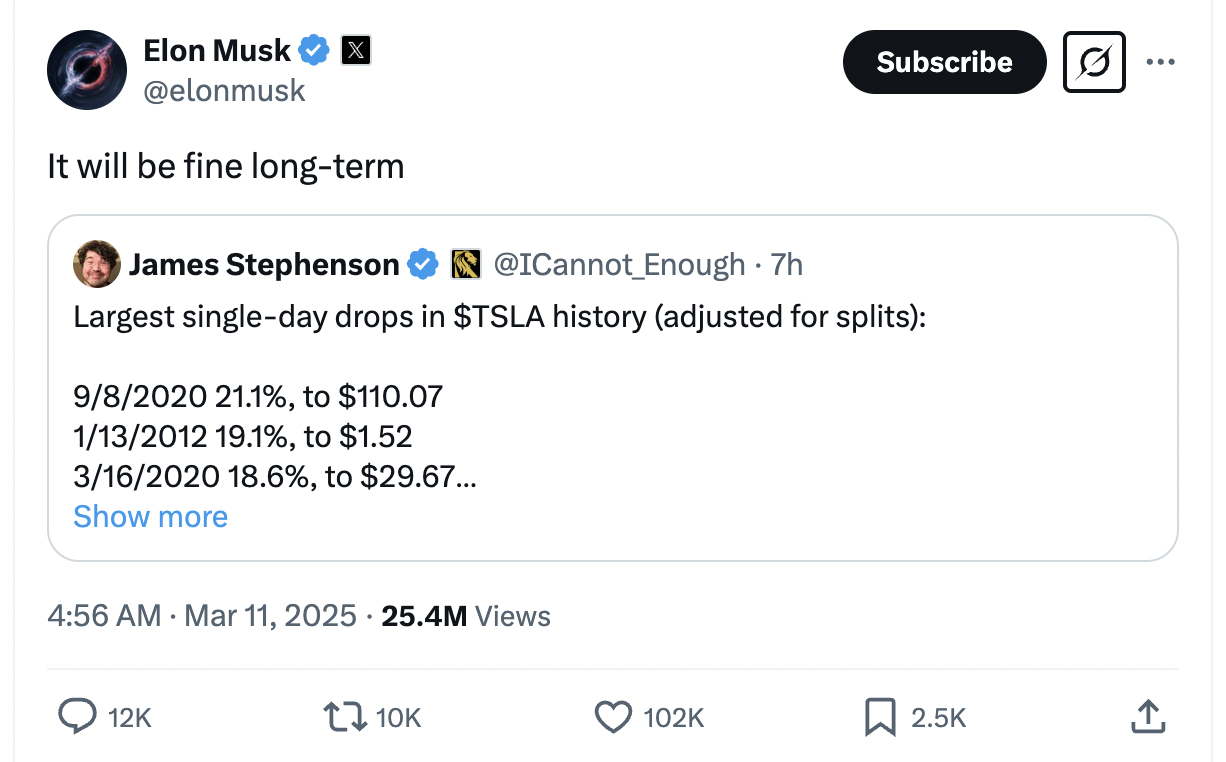This screenshot has width=1226, height=762.
Task: View the 25.4M Views analytics
Action: tap(466, 615)
